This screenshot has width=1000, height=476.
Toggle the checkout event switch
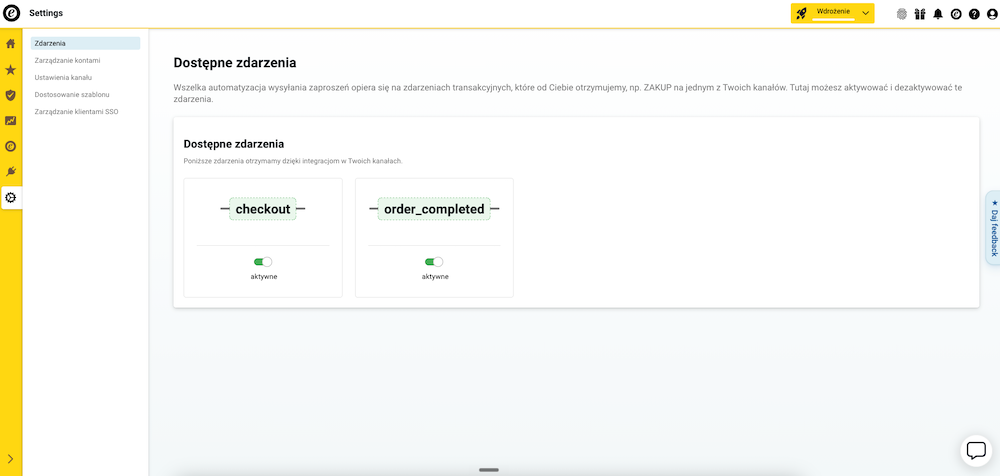(x=263, y=262)
